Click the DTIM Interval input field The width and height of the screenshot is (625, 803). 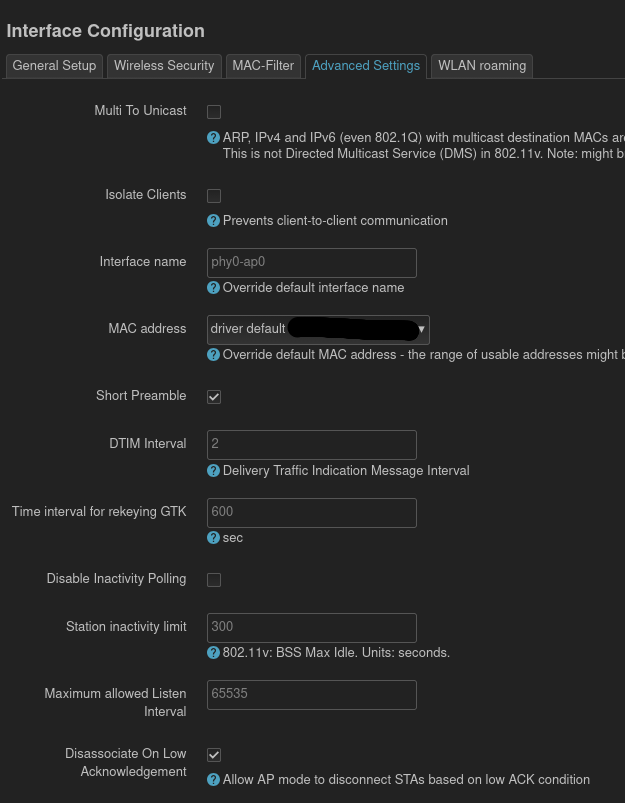[311, 444]
